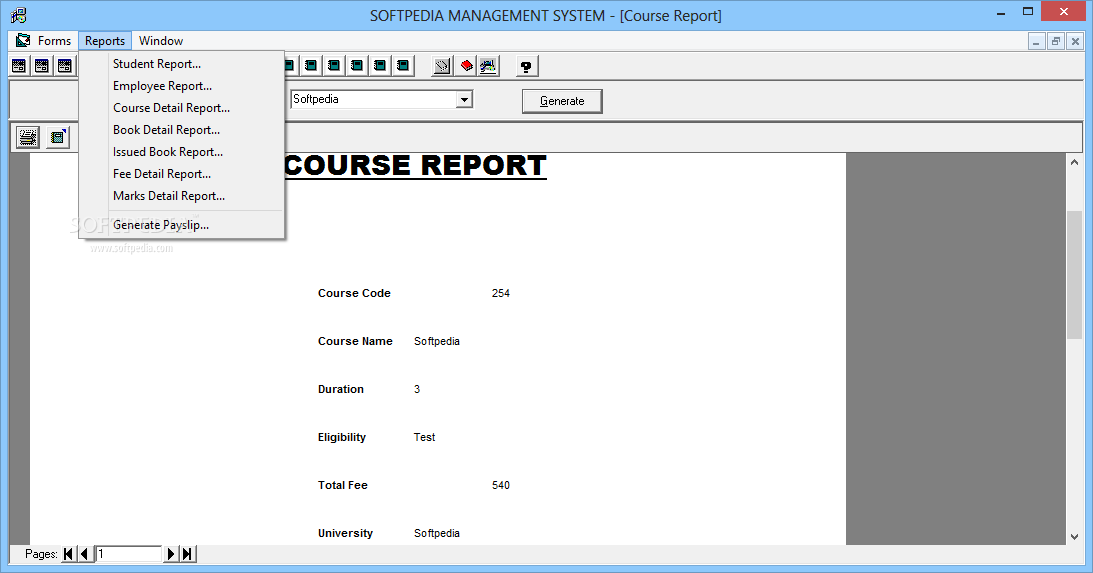Click the Softpedia value beside University
The image size is (1093, 573).
[x=437, y=534]
